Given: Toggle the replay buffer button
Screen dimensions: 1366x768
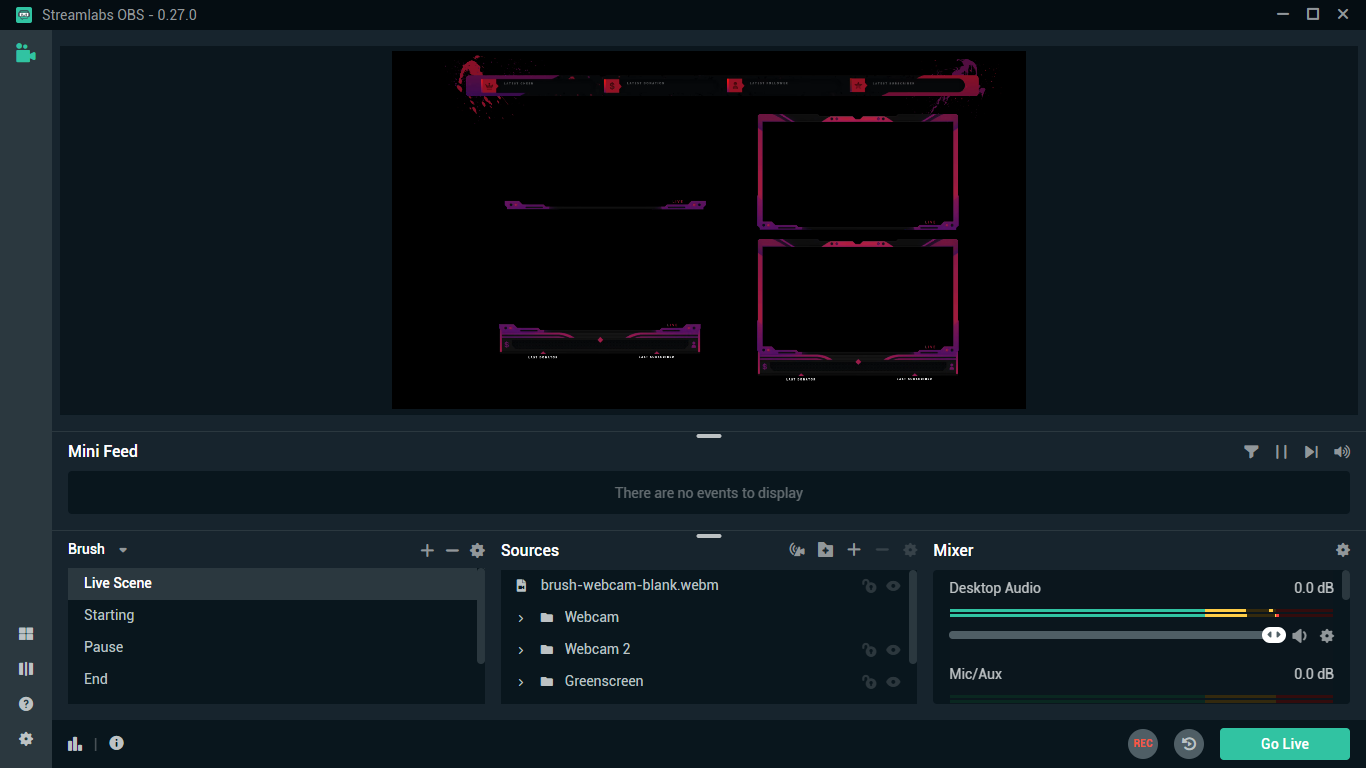Looking at the screenshot, I should tap(1188, 743).
